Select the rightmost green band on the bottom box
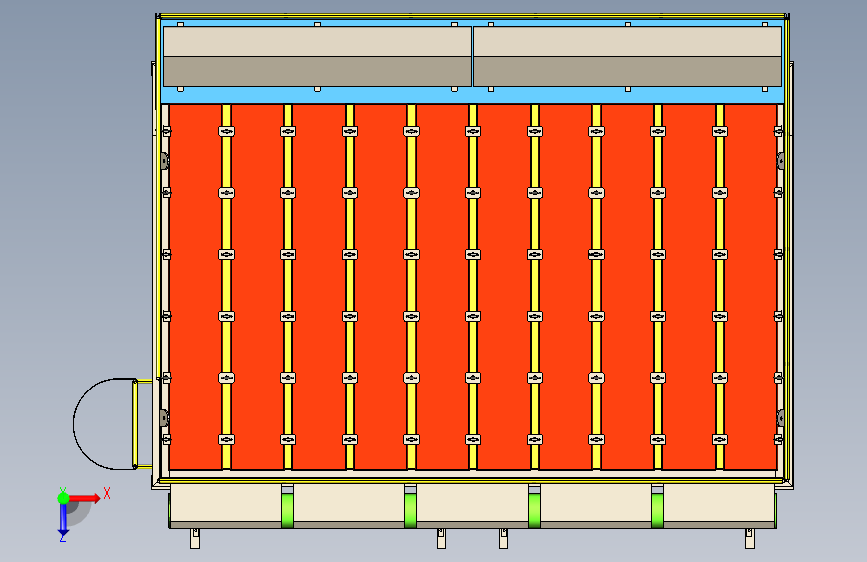Viewport: 867px width, 562px height. pos(657,511)
